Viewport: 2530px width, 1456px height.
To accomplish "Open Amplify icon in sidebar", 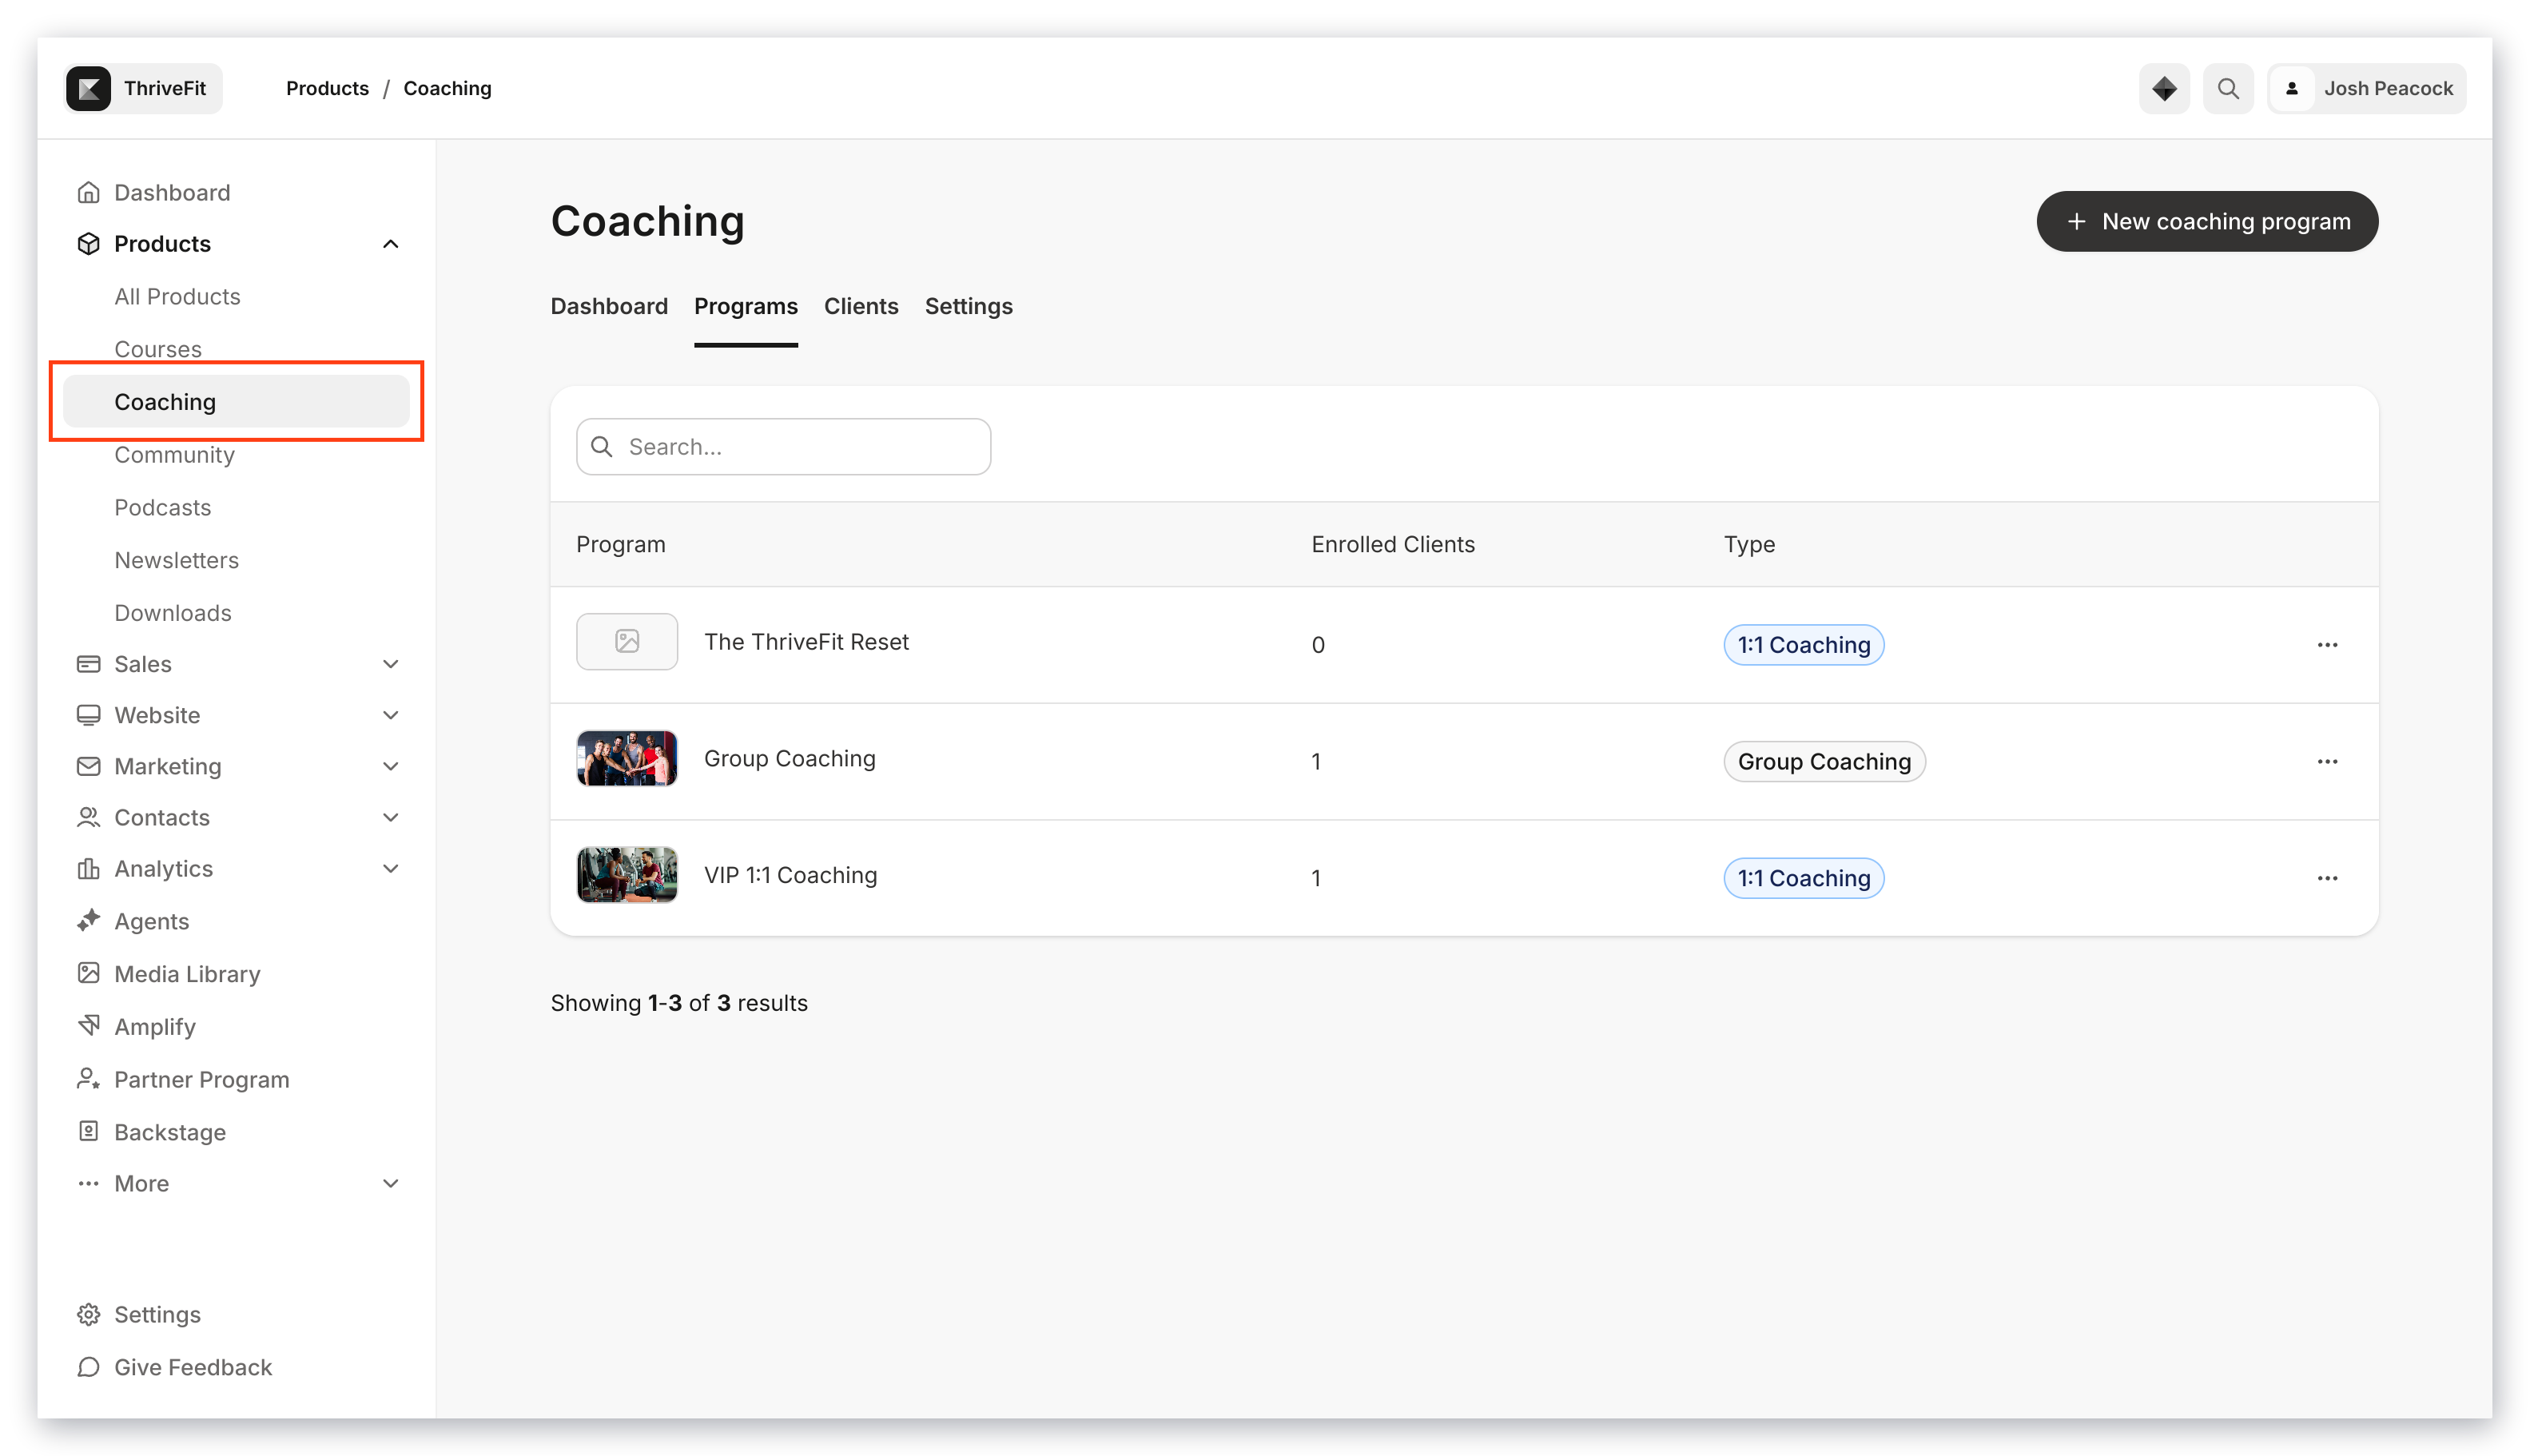I will click(x=89, y=1025).
